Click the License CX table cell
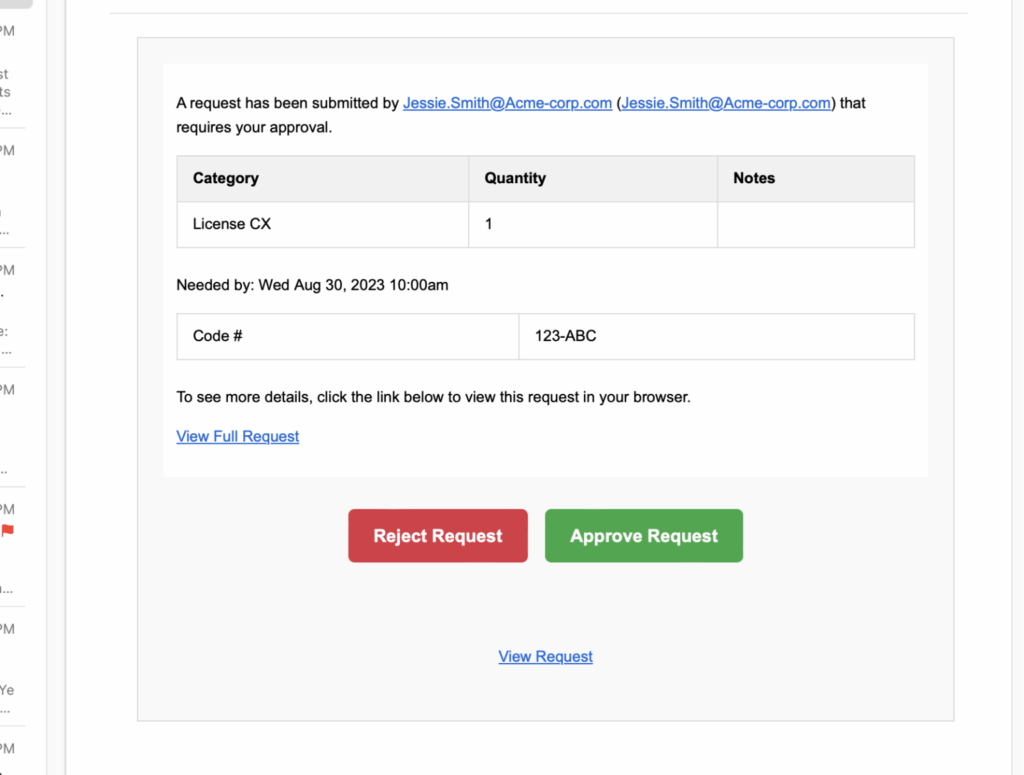 pyautogui.click(x=232, y=224)
